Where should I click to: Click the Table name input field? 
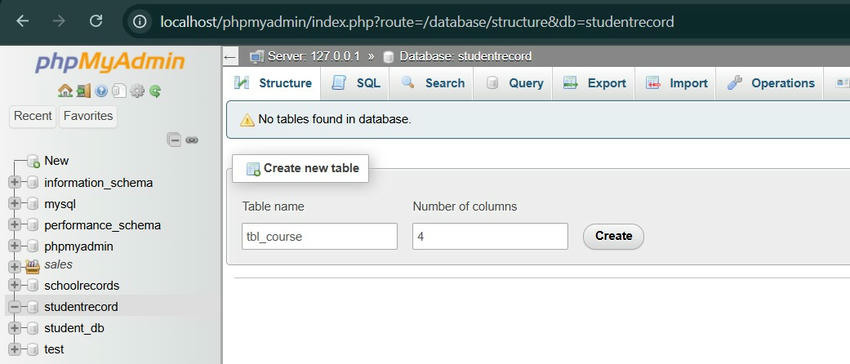tap(320, 237)
